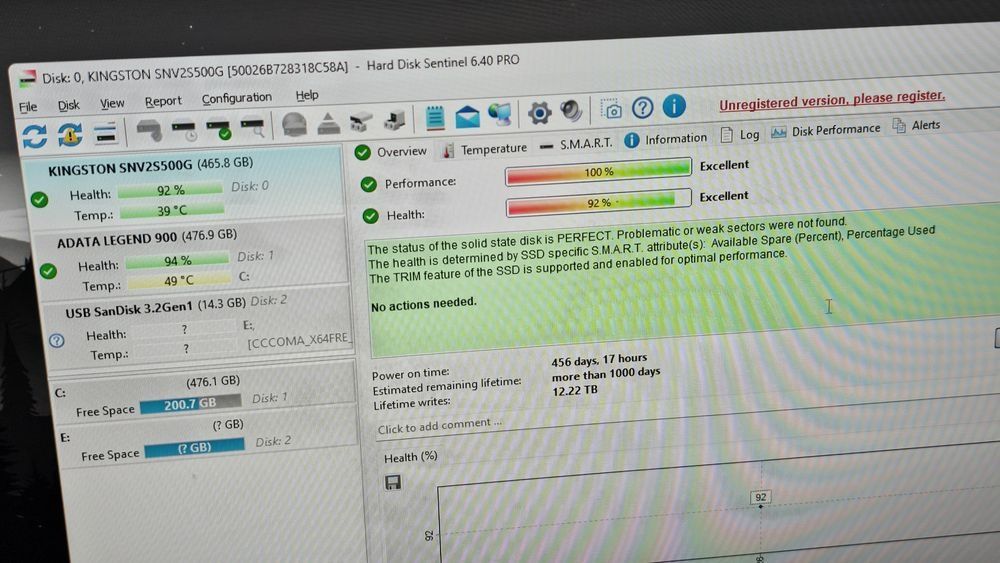This screenshot has width=1000, height=563.
Task: Click the question mark status icon beside USB SanDisk
Action: 57,340
